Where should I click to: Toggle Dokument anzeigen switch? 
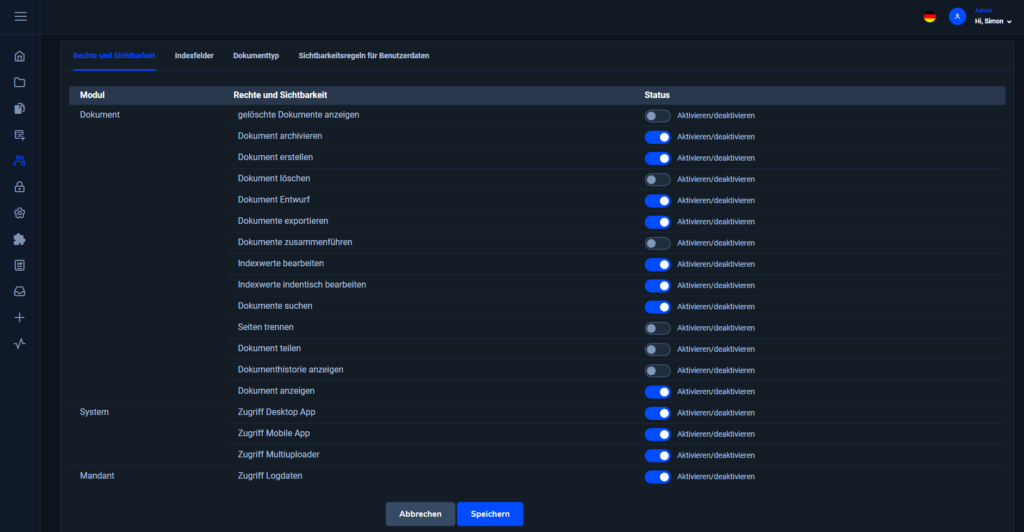657,392
